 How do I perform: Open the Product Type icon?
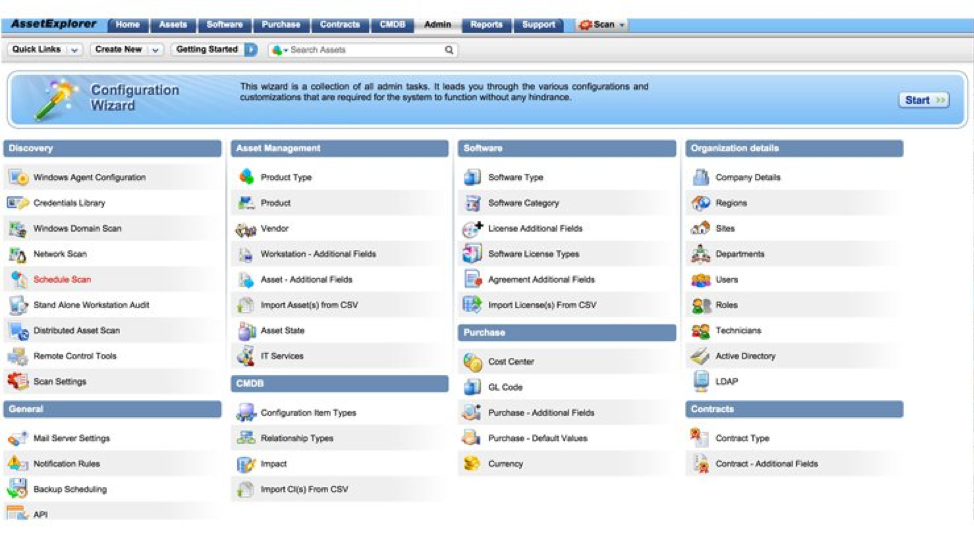[x=246, y=177]
